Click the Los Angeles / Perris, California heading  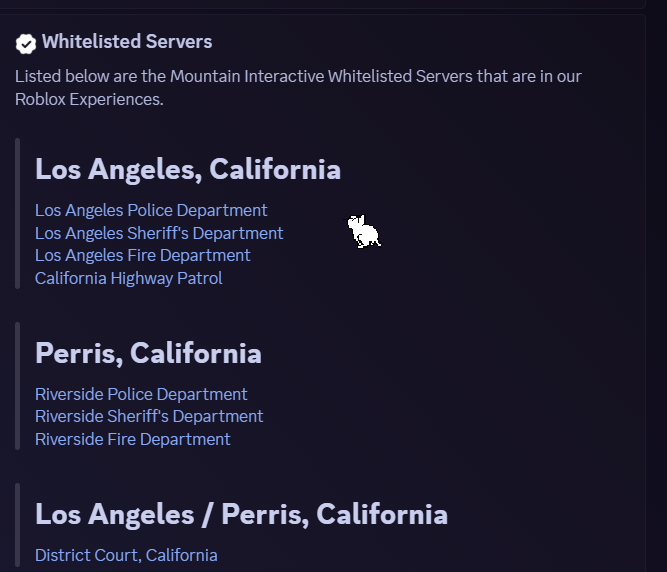(241, 515)
